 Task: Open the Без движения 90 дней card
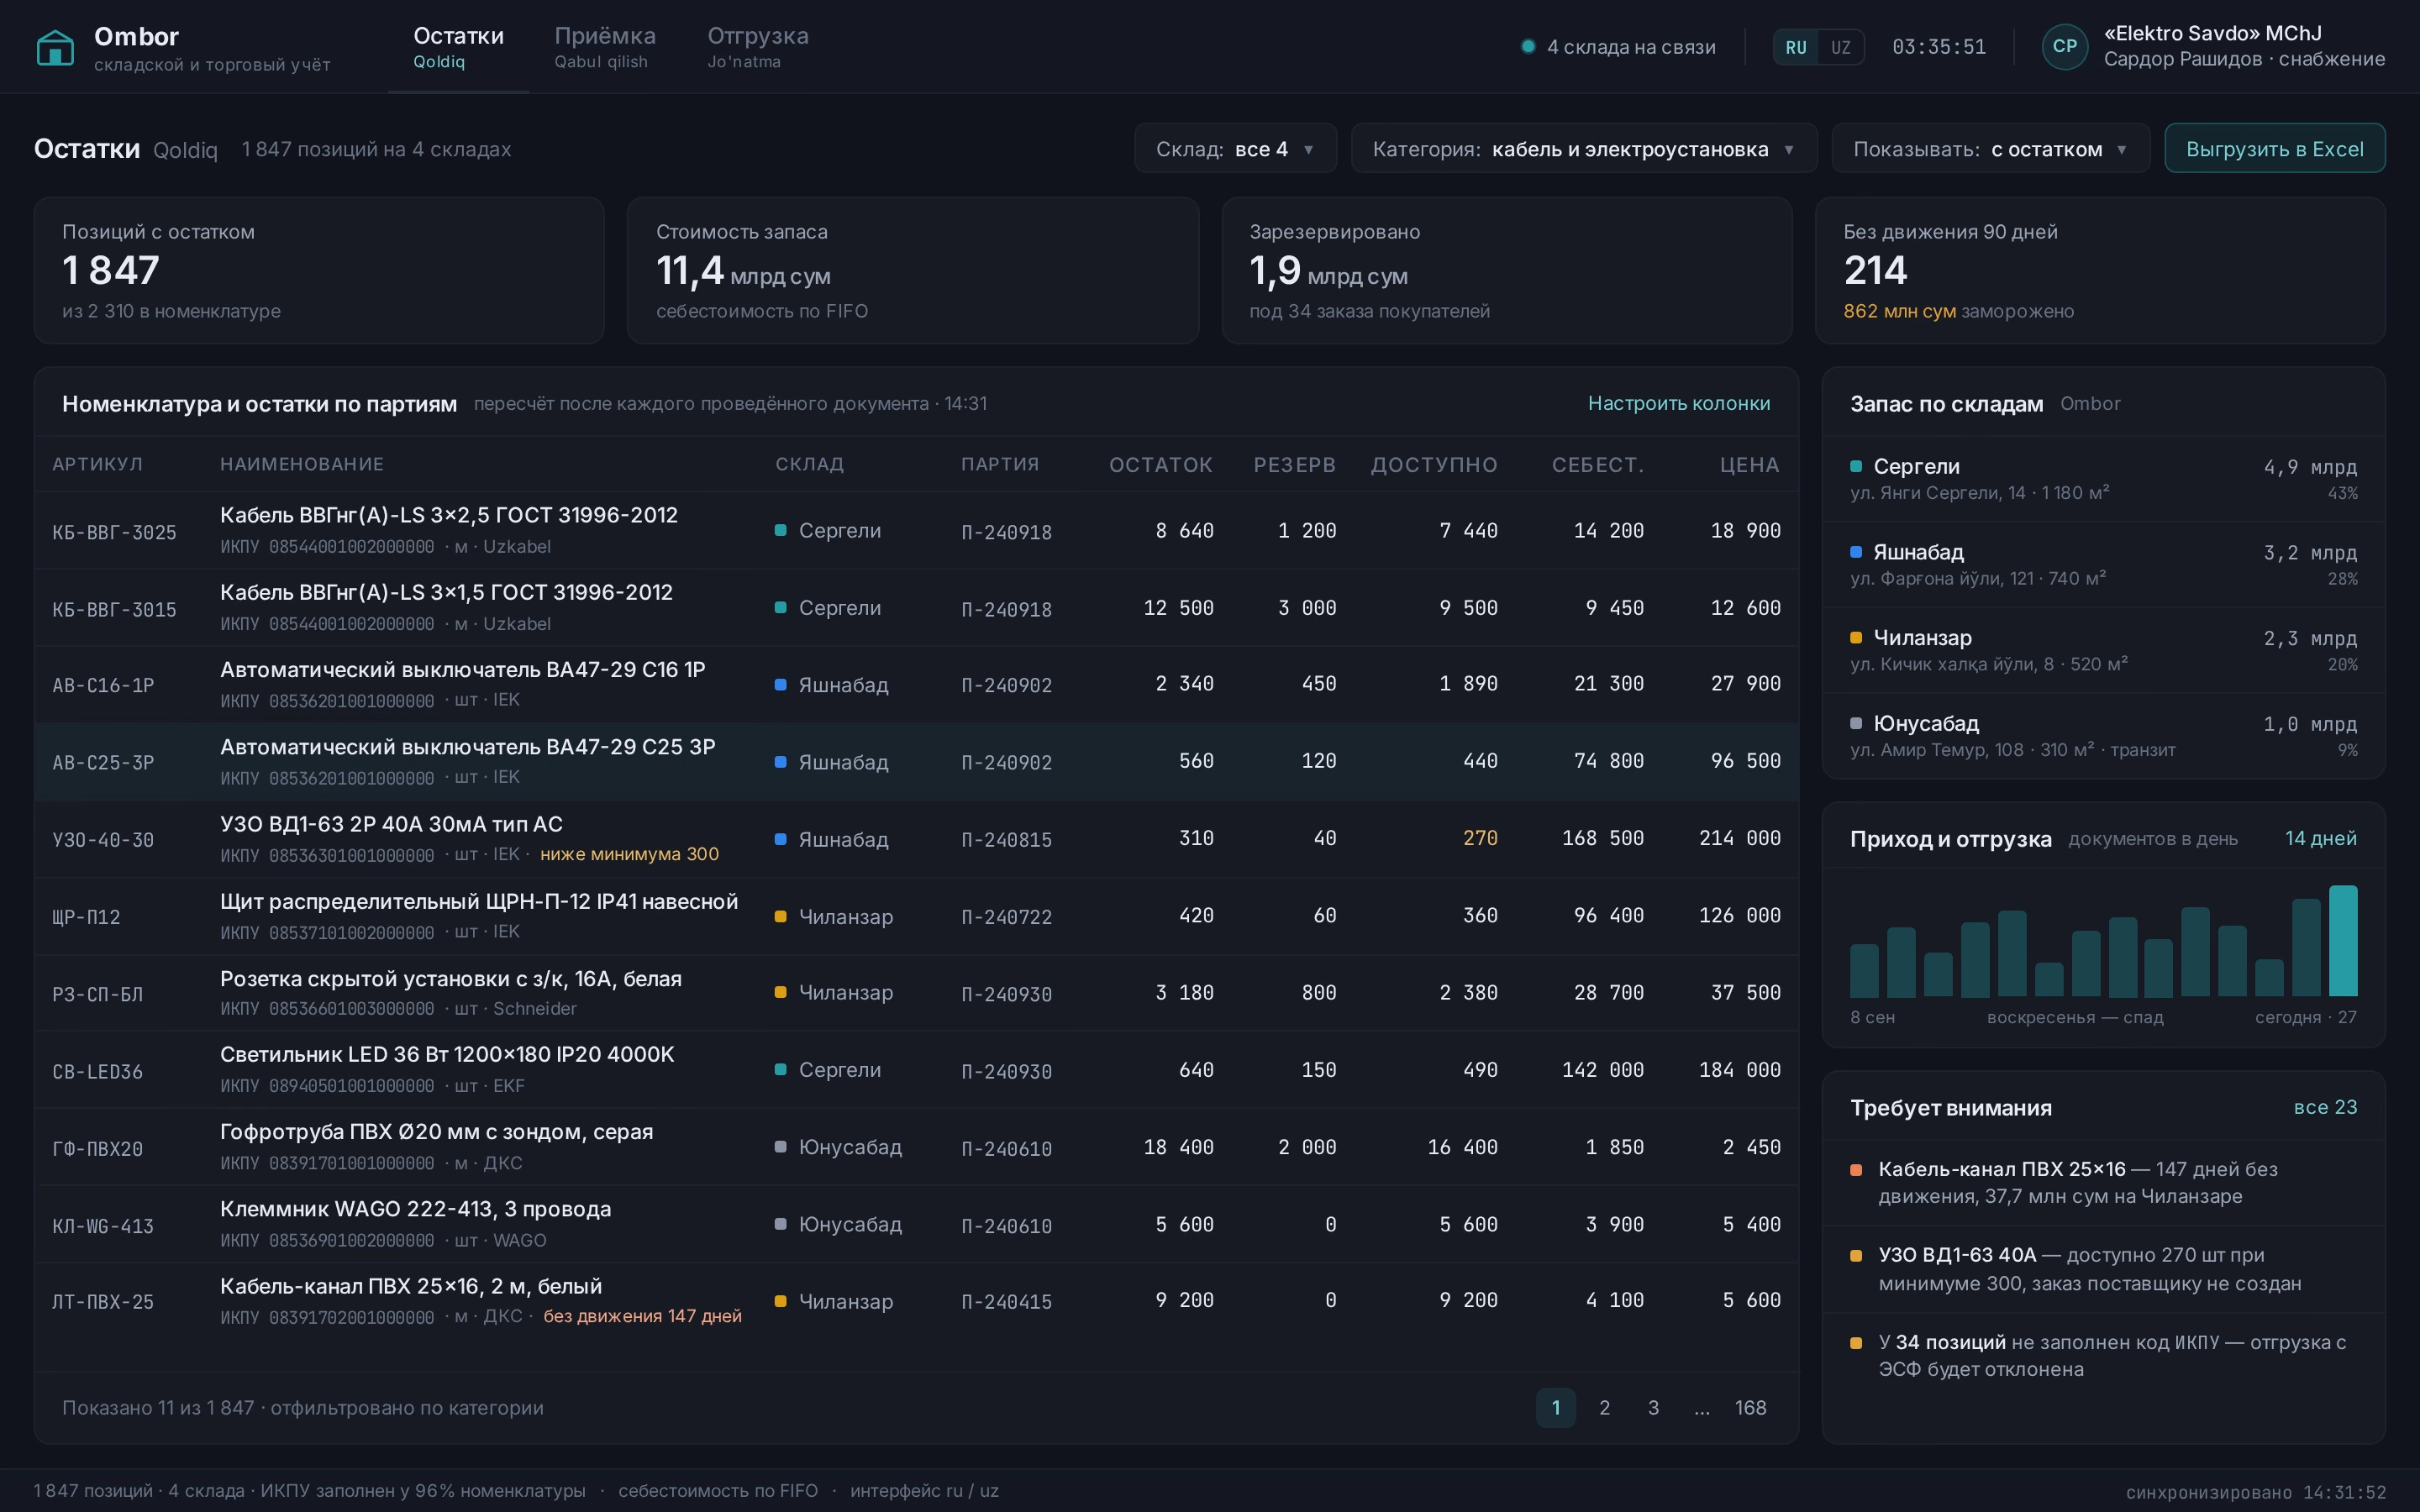coord(2100,270)
